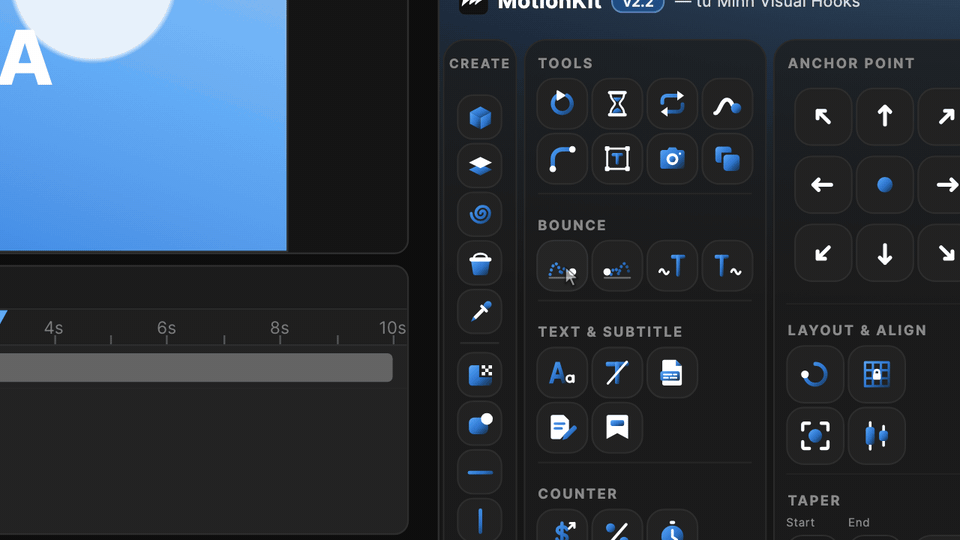Viewport: 960px width, 540px height.
Task: Click the camera tool icon
Action: [672, 159]
